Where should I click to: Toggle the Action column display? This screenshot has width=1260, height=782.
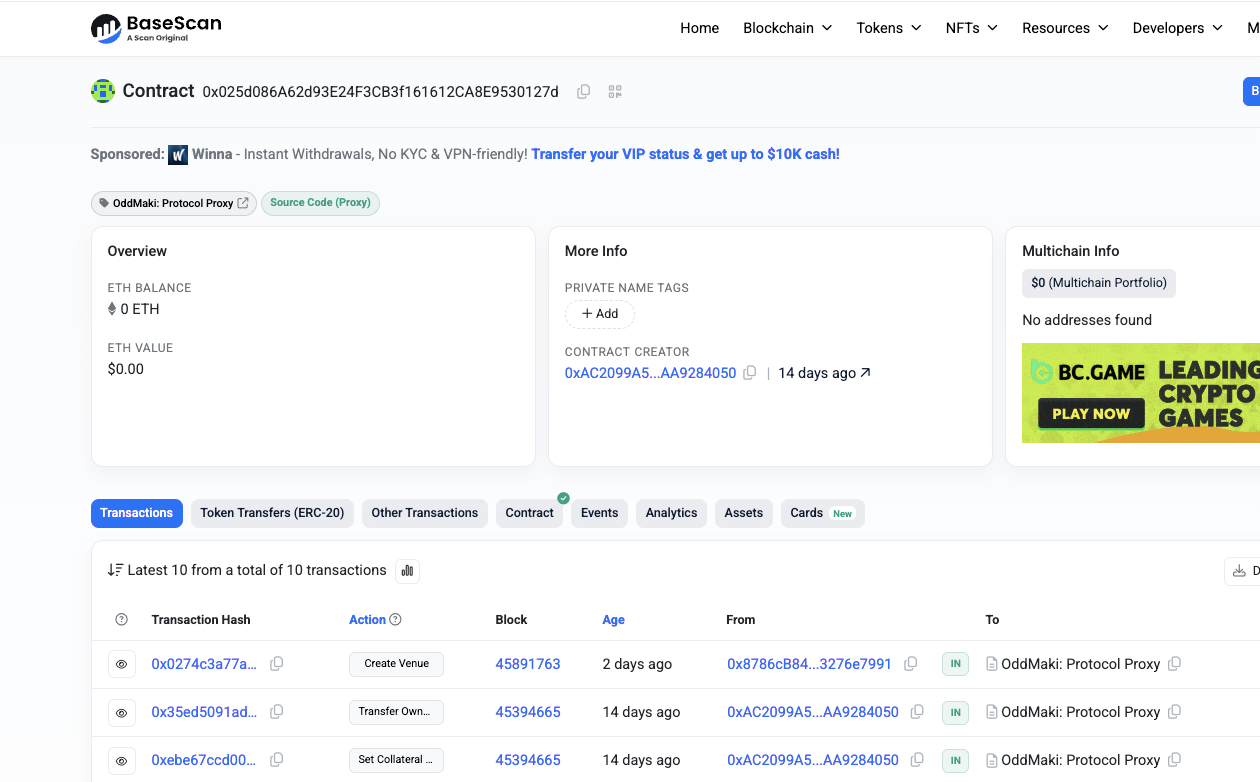(x=367, y=620)
